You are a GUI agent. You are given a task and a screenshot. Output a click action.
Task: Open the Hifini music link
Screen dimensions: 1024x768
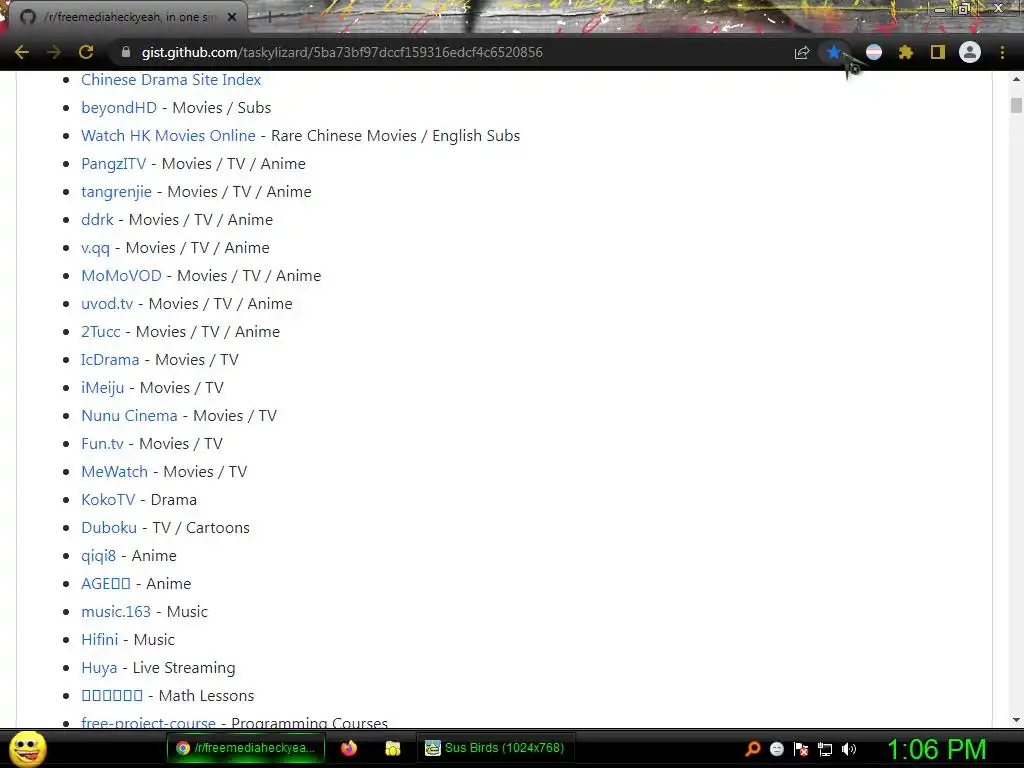[100, 640]
